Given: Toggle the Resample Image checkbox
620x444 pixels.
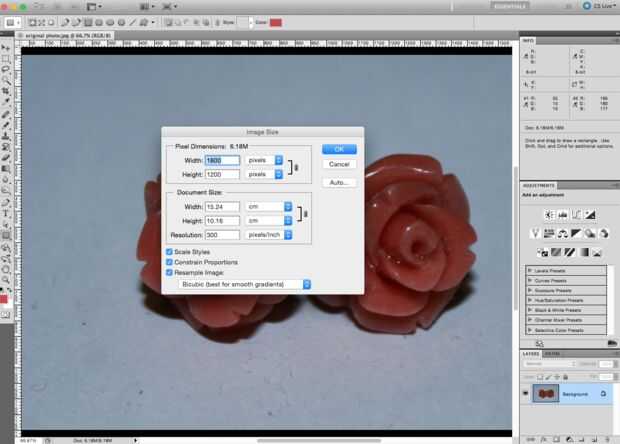Looking at the screenshot, I should tap(170, 272).
